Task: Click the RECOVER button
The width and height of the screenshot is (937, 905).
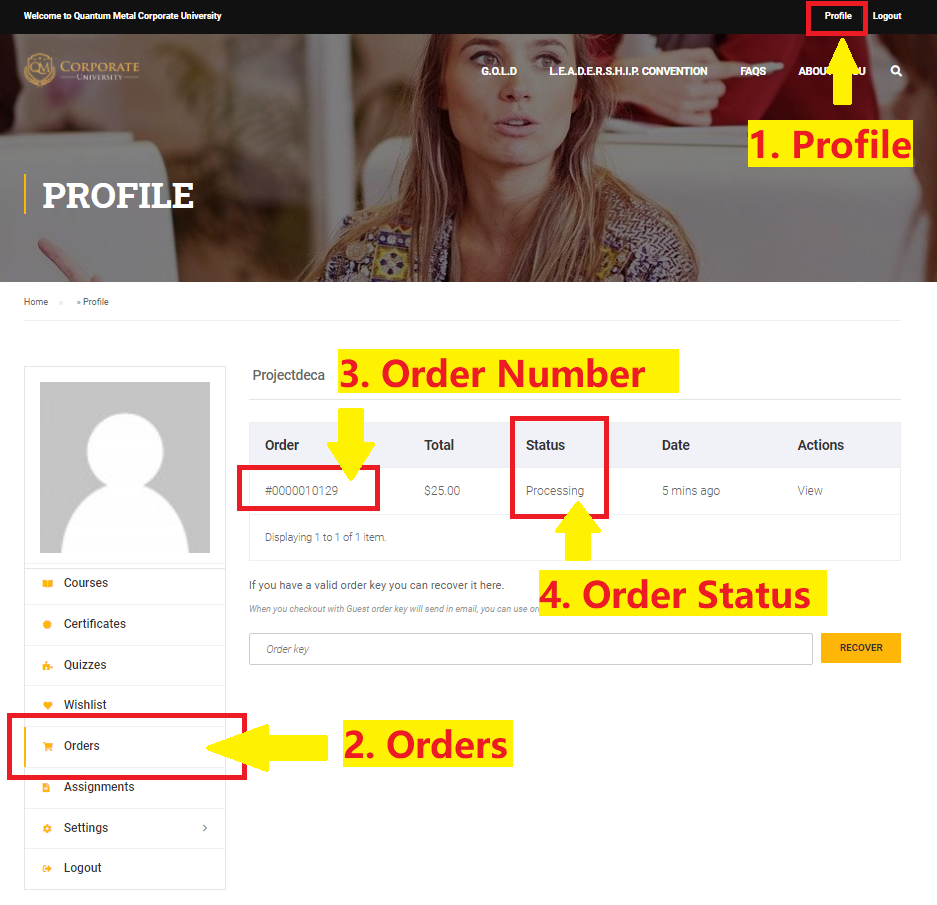Action: coord(861,648)
